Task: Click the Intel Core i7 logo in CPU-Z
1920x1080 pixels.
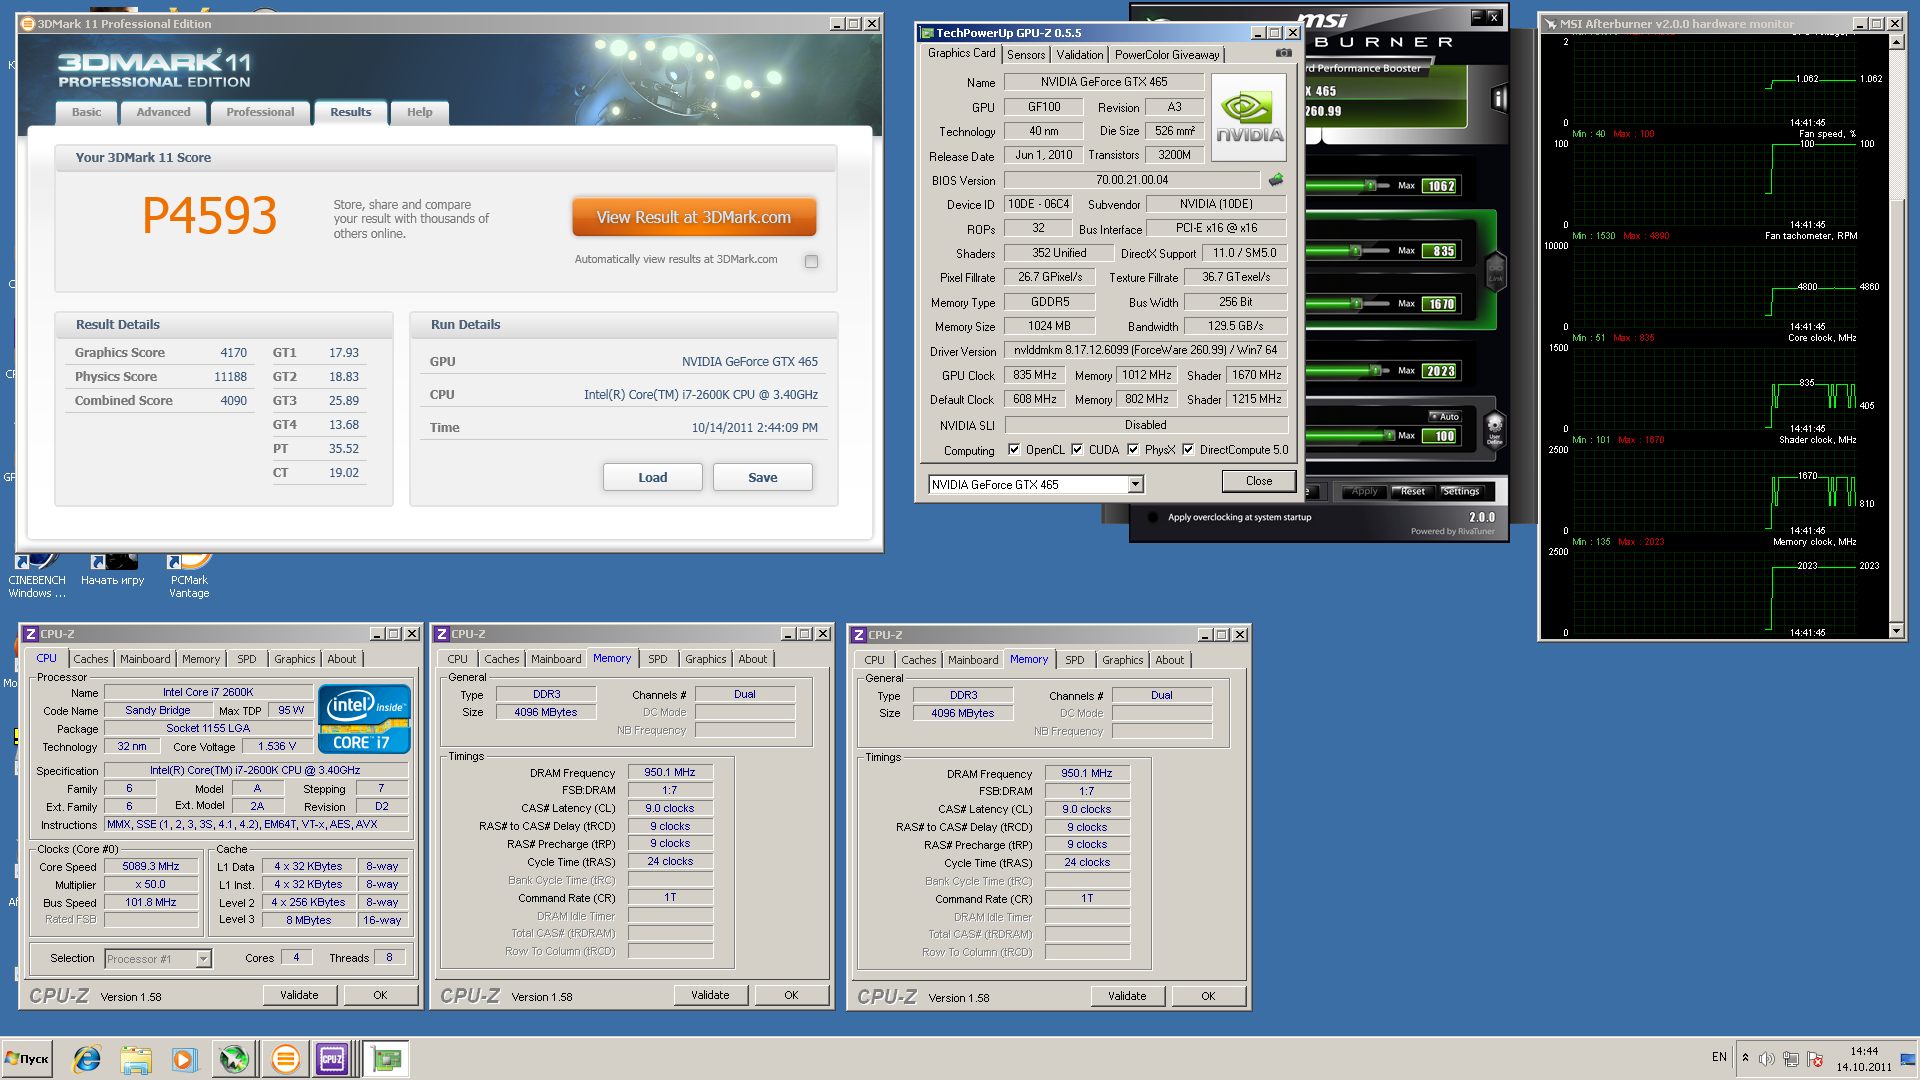Action: coord(364,718)
